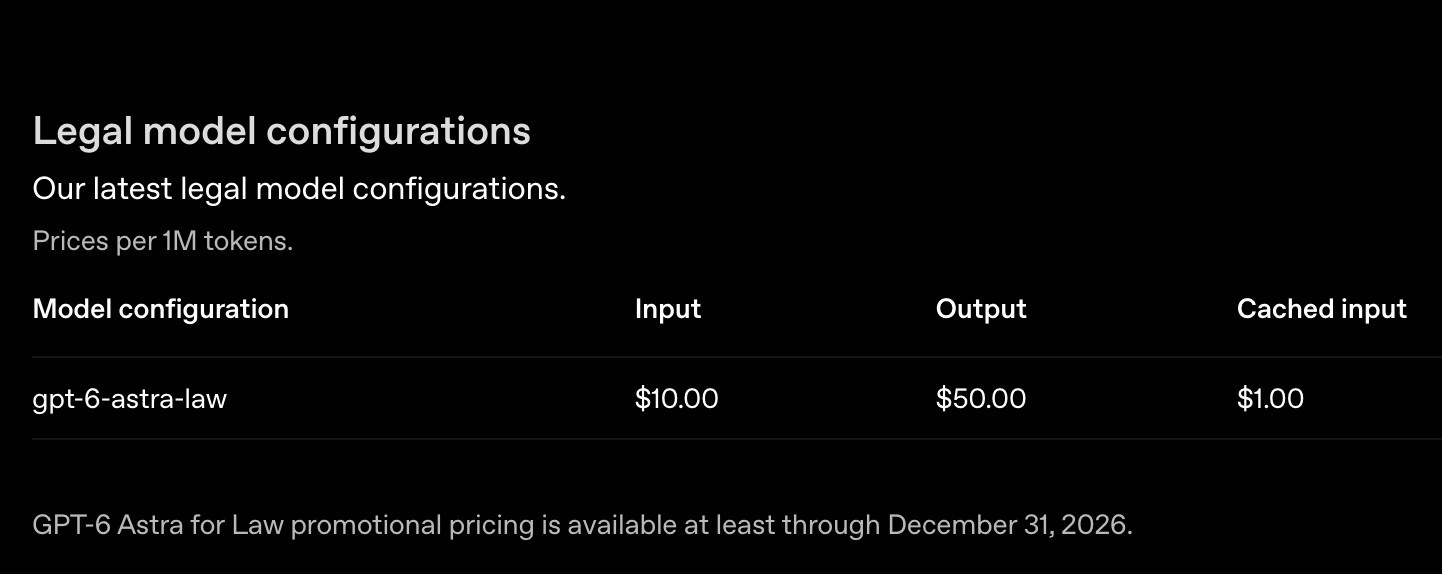The height and width of the screenshot is (574, 1442).
Task: Click the Model configuration column header
Action: pos(161,309)
